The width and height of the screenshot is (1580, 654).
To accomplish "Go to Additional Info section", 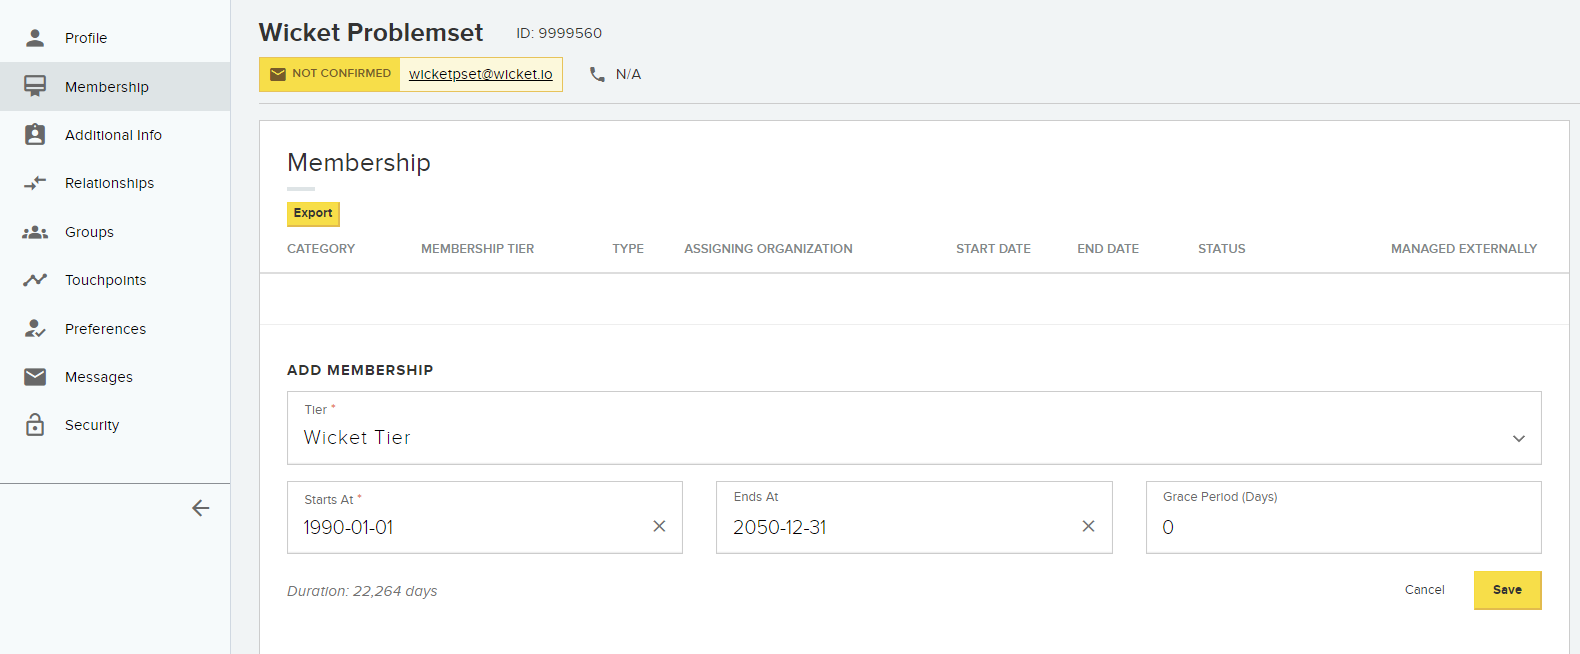I will (115, 135).
